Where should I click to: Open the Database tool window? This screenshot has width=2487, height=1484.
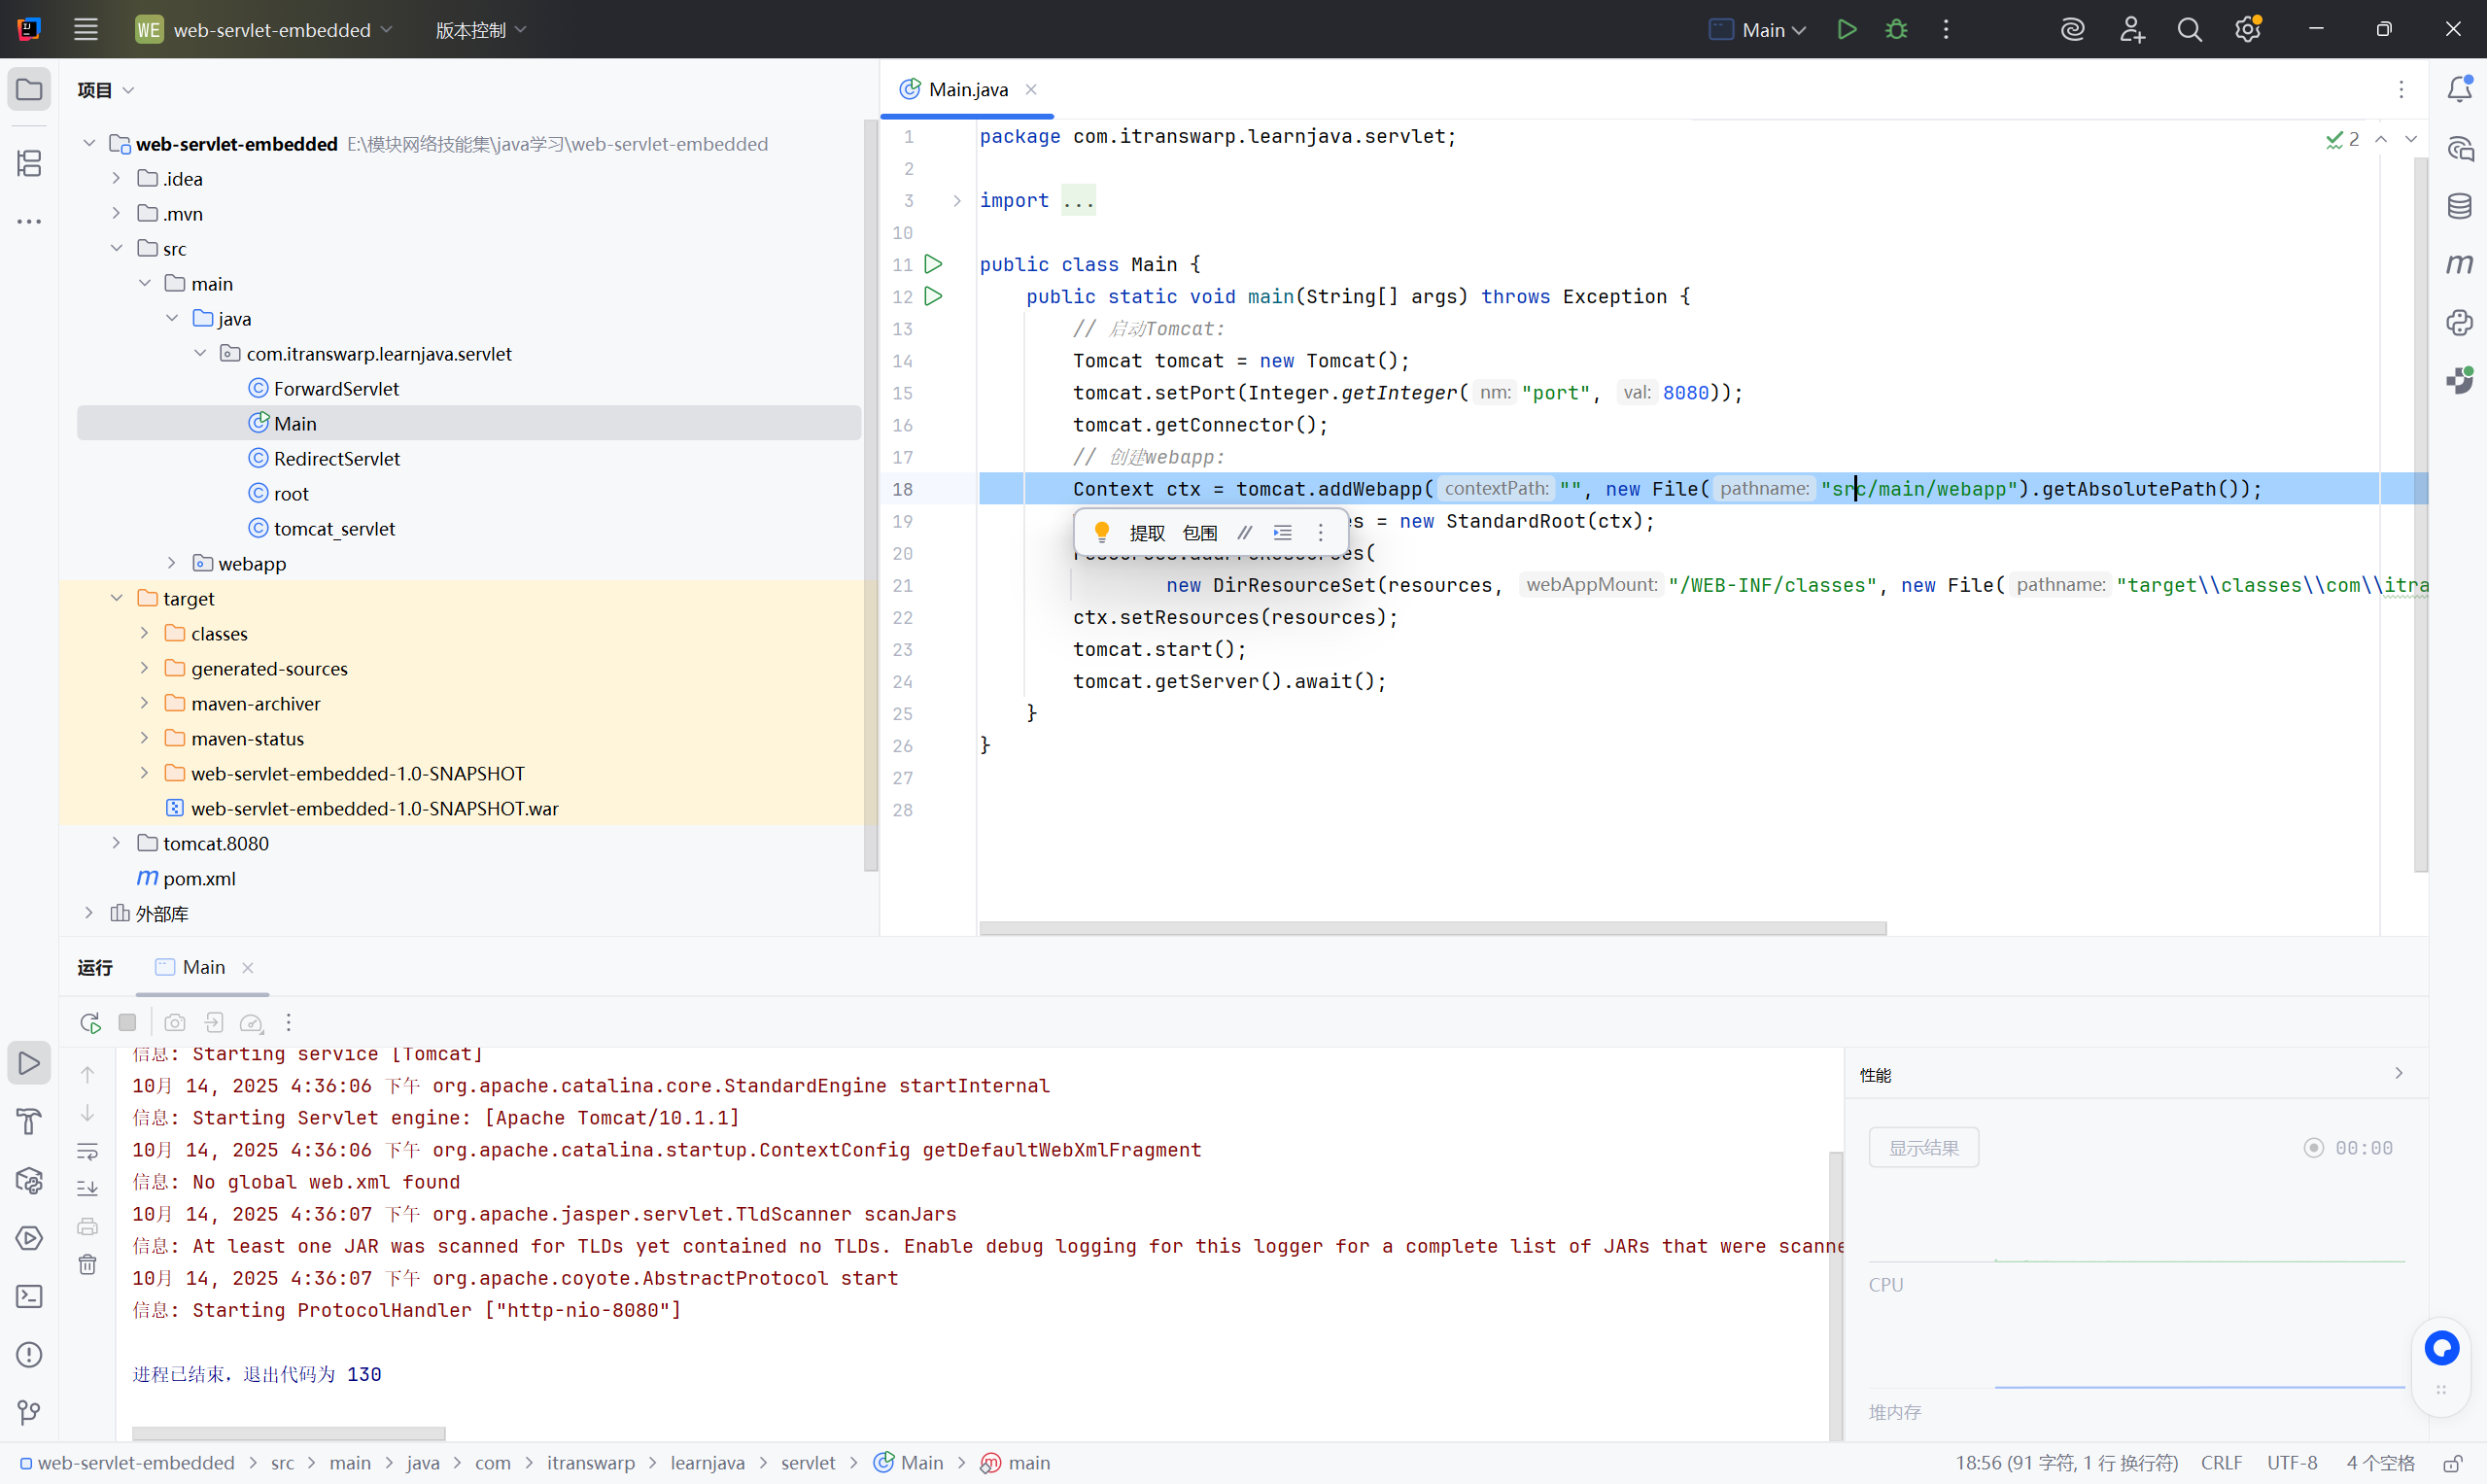[2459, 207]
